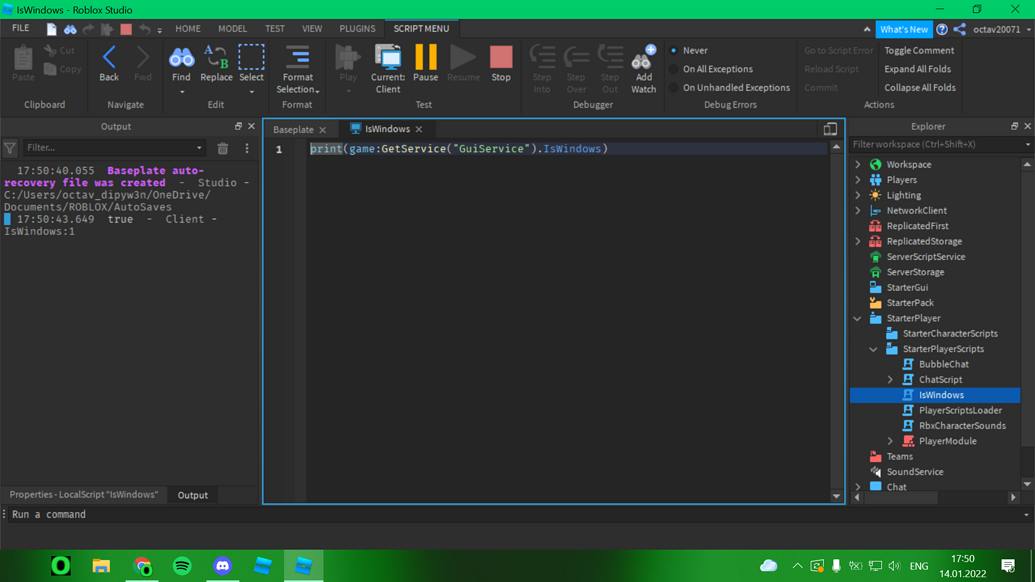1035x582 pixels.
Task: Open the Find dropdown arrow
Action: click(x=182, y=92)
